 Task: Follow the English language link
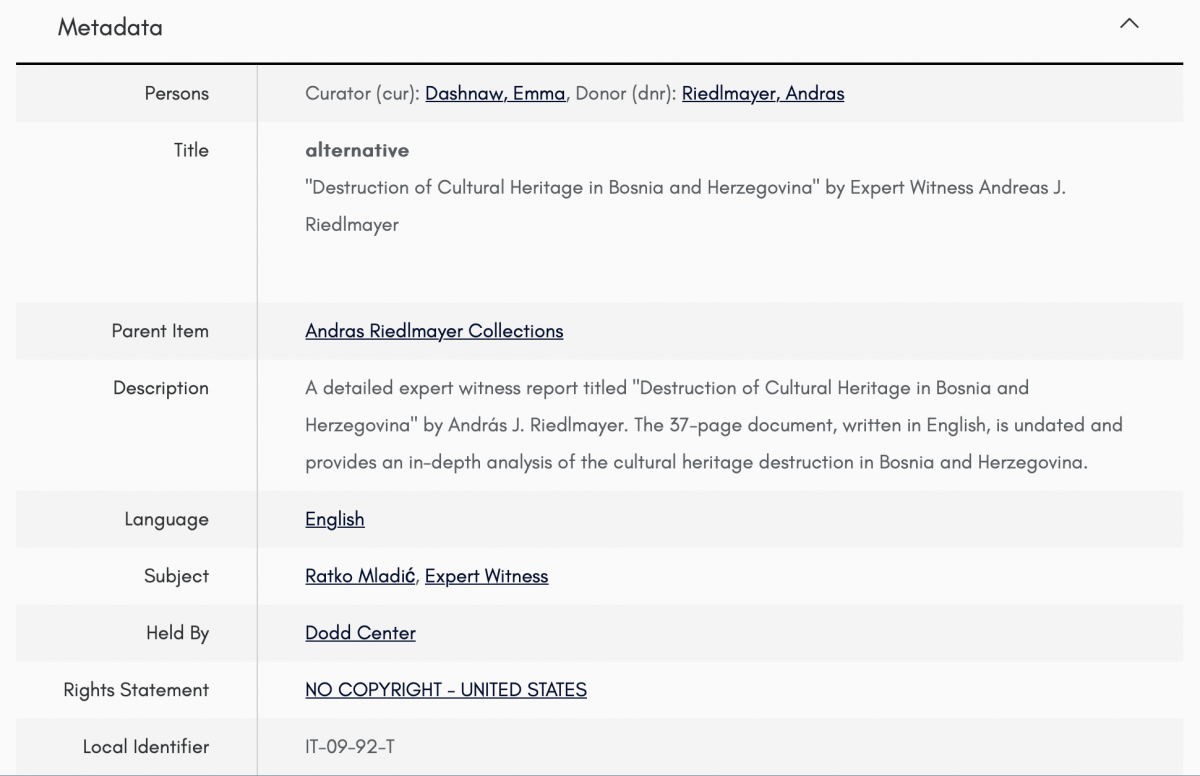335,519
